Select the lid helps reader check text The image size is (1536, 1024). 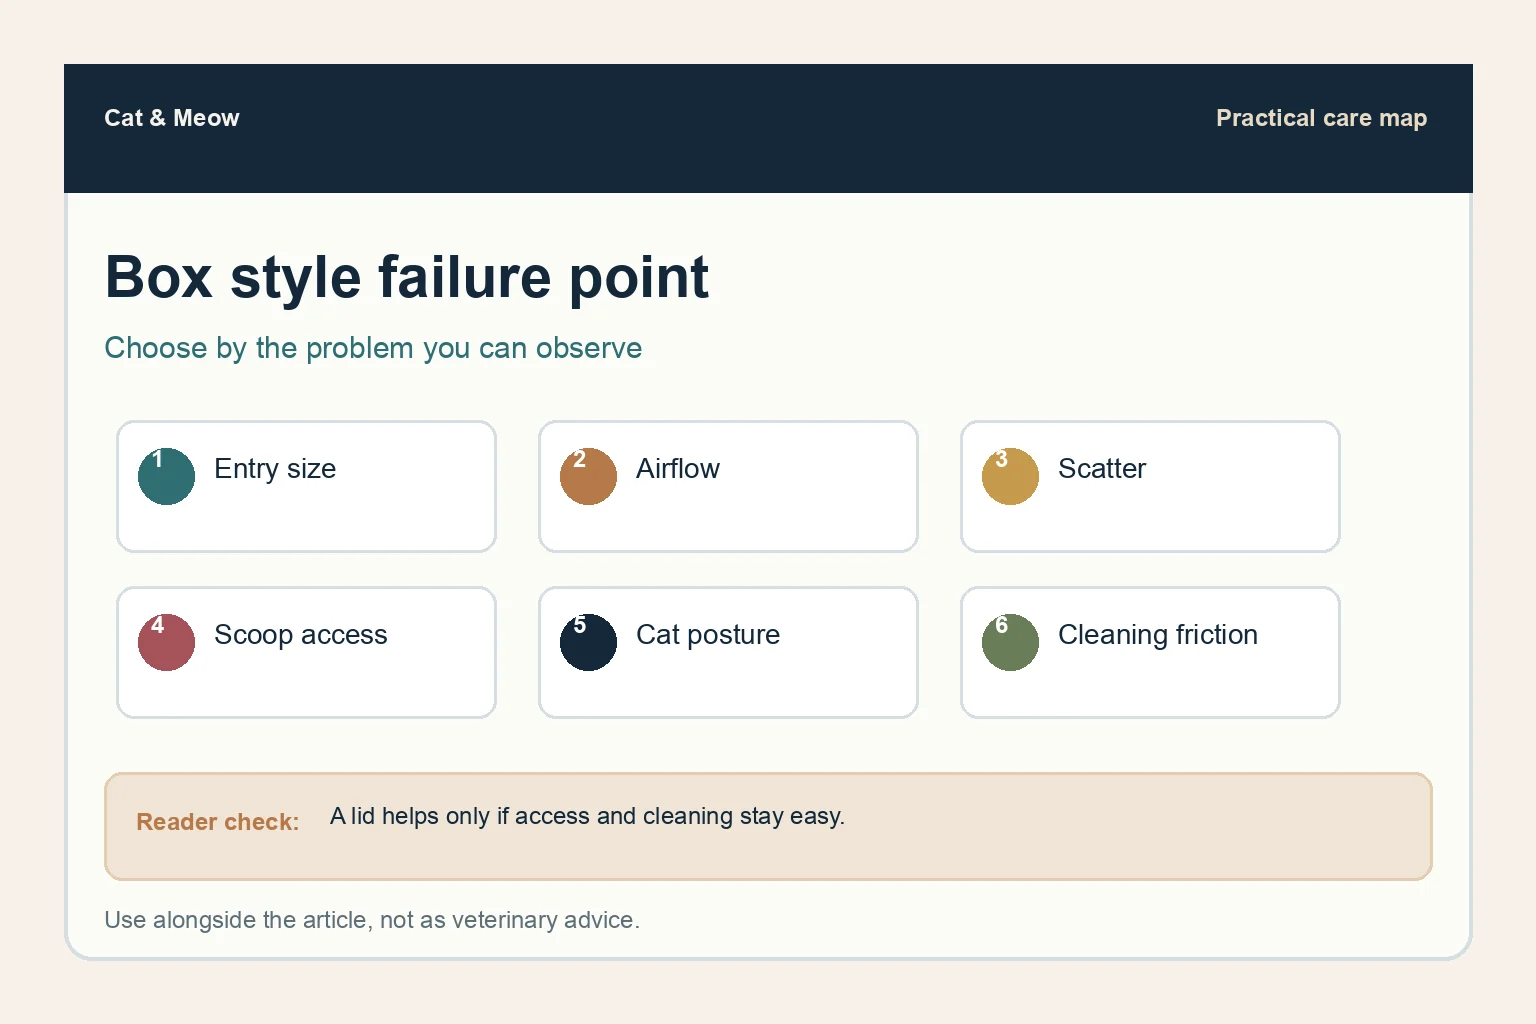pyautogui.click(x=588, y=816)
